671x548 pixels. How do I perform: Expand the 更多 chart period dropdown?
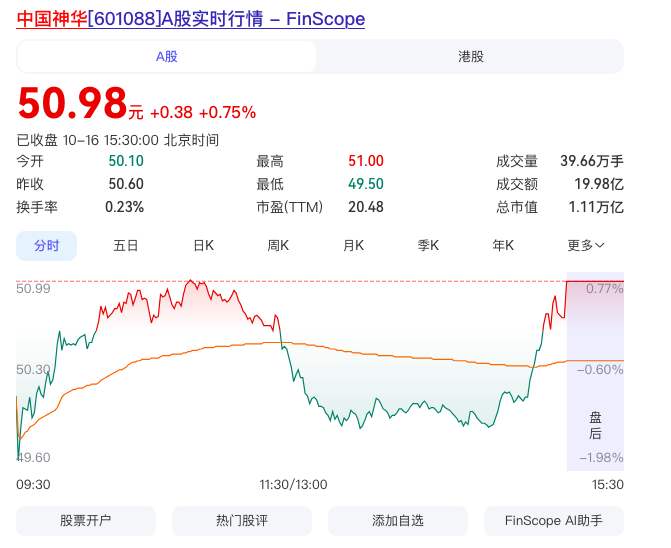(x=585, y=246)
